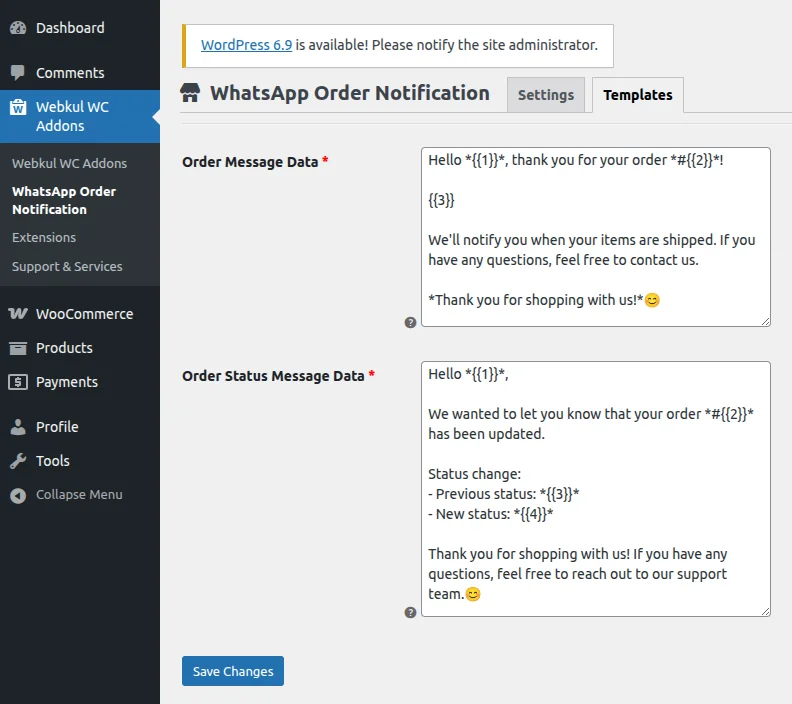Viewport: 792px width, 704px height.
Task: Open Webkul WC Addons submenu link
Action: pyautogui.click(x=69, y=163)
